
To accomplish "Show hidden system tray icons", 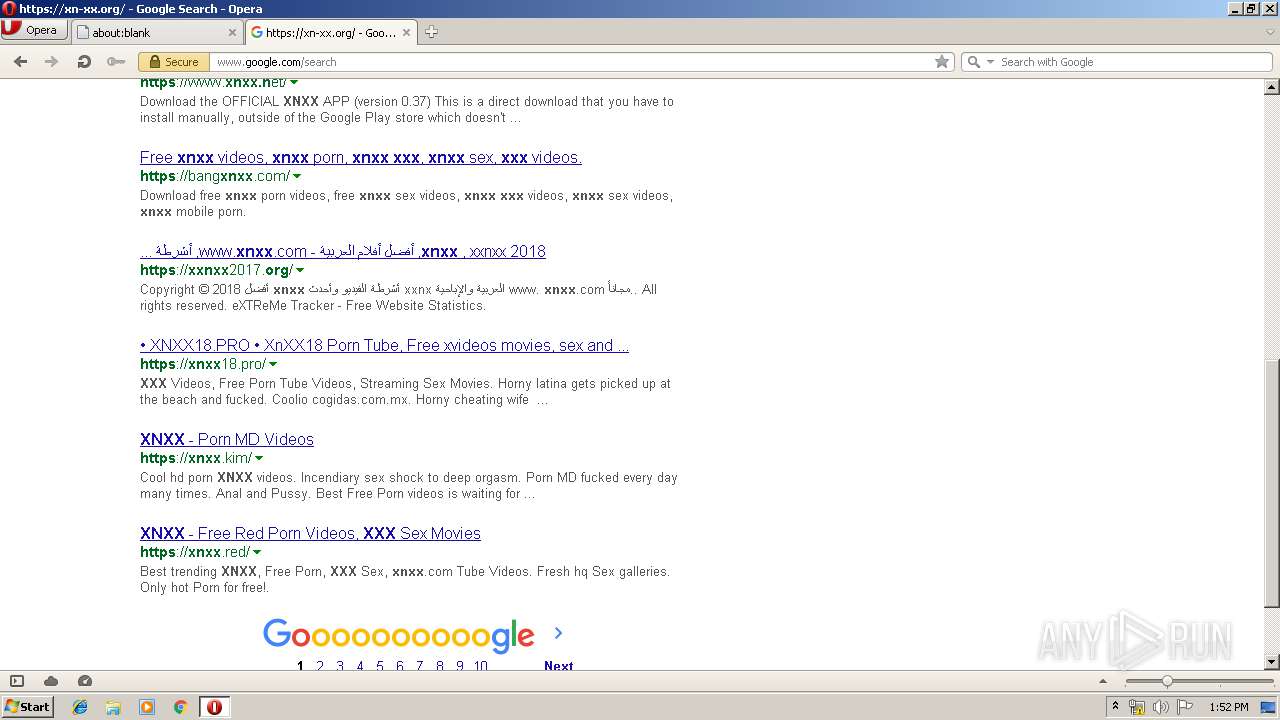I will [x=1116, y=707].
